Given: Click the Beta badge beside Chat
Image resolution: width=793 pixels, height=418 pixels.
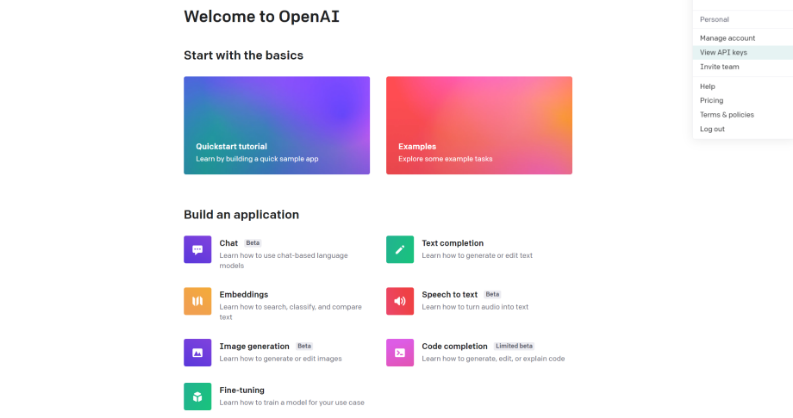Looking at the screenshot, I should pyautogui.click(x=253, y=243).
